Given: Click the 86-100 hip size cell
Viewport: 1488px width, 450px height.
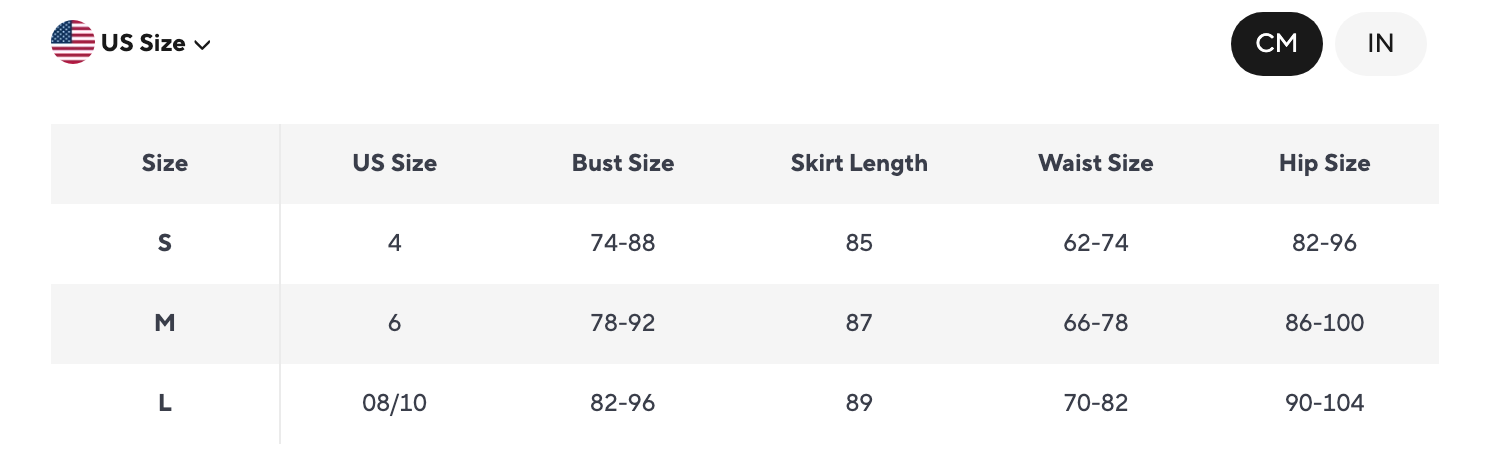Looking at the screenshot, I should (1325, 323).
